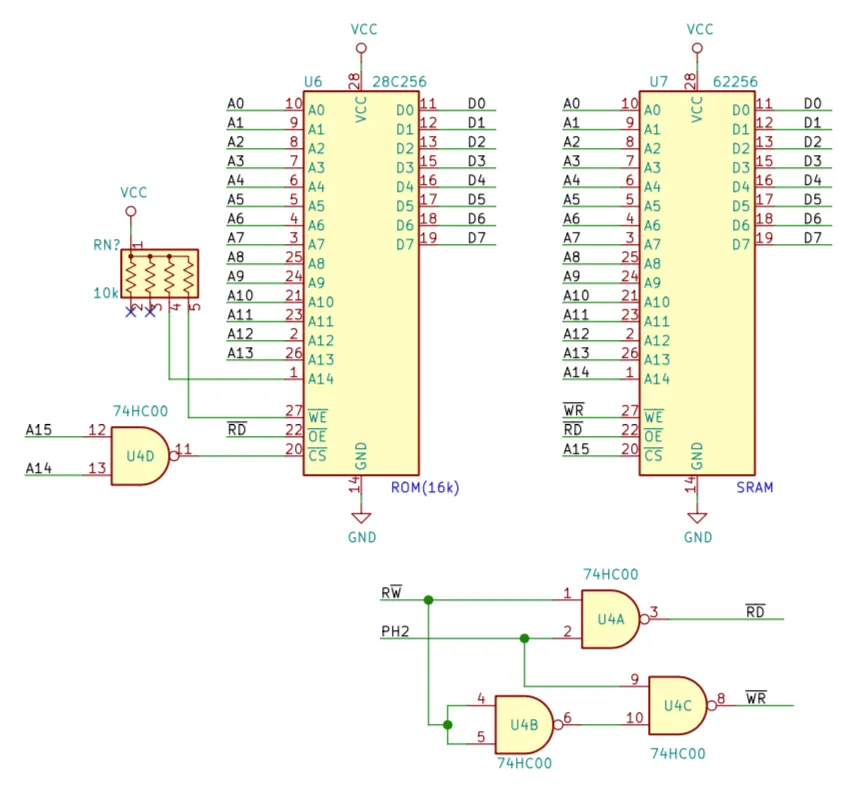Select the 28C256 value label
This screenshot has height=786, width=854.
[x=399, y=82]
